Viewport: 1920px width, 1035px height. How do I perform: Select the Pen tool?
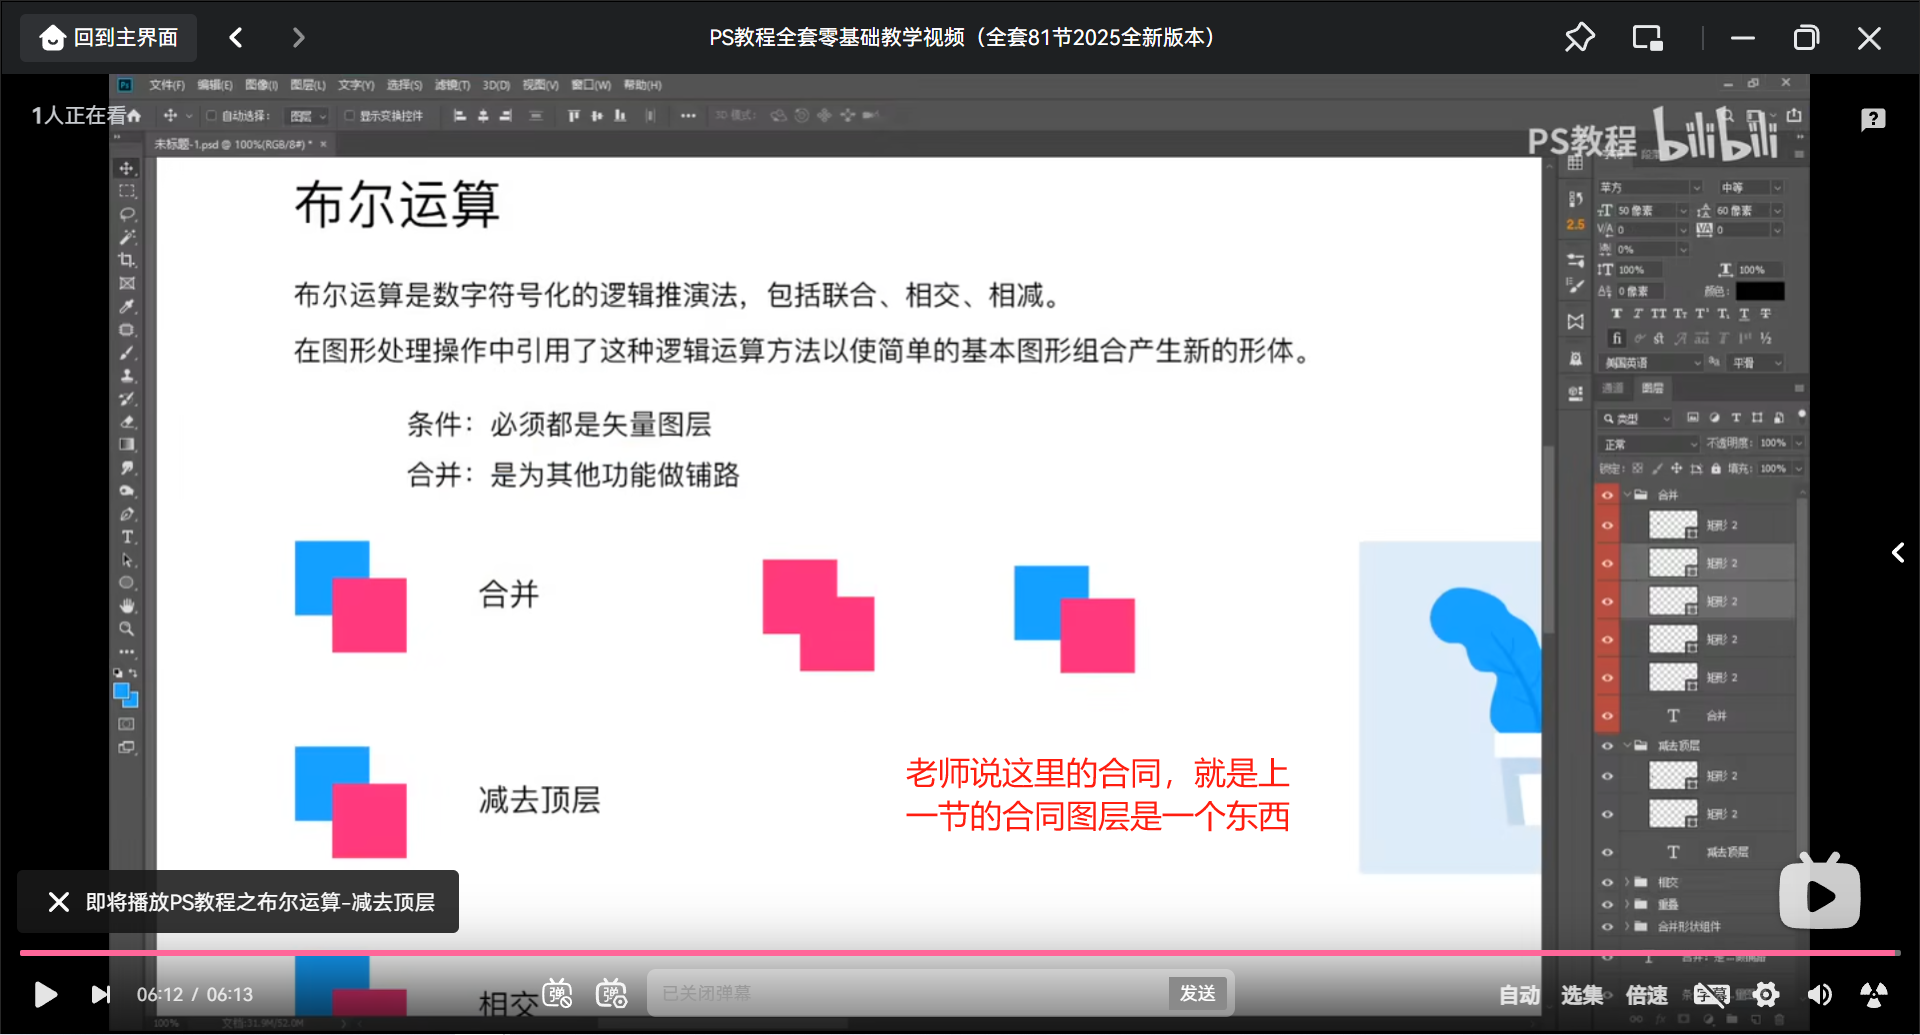[127, 514]
